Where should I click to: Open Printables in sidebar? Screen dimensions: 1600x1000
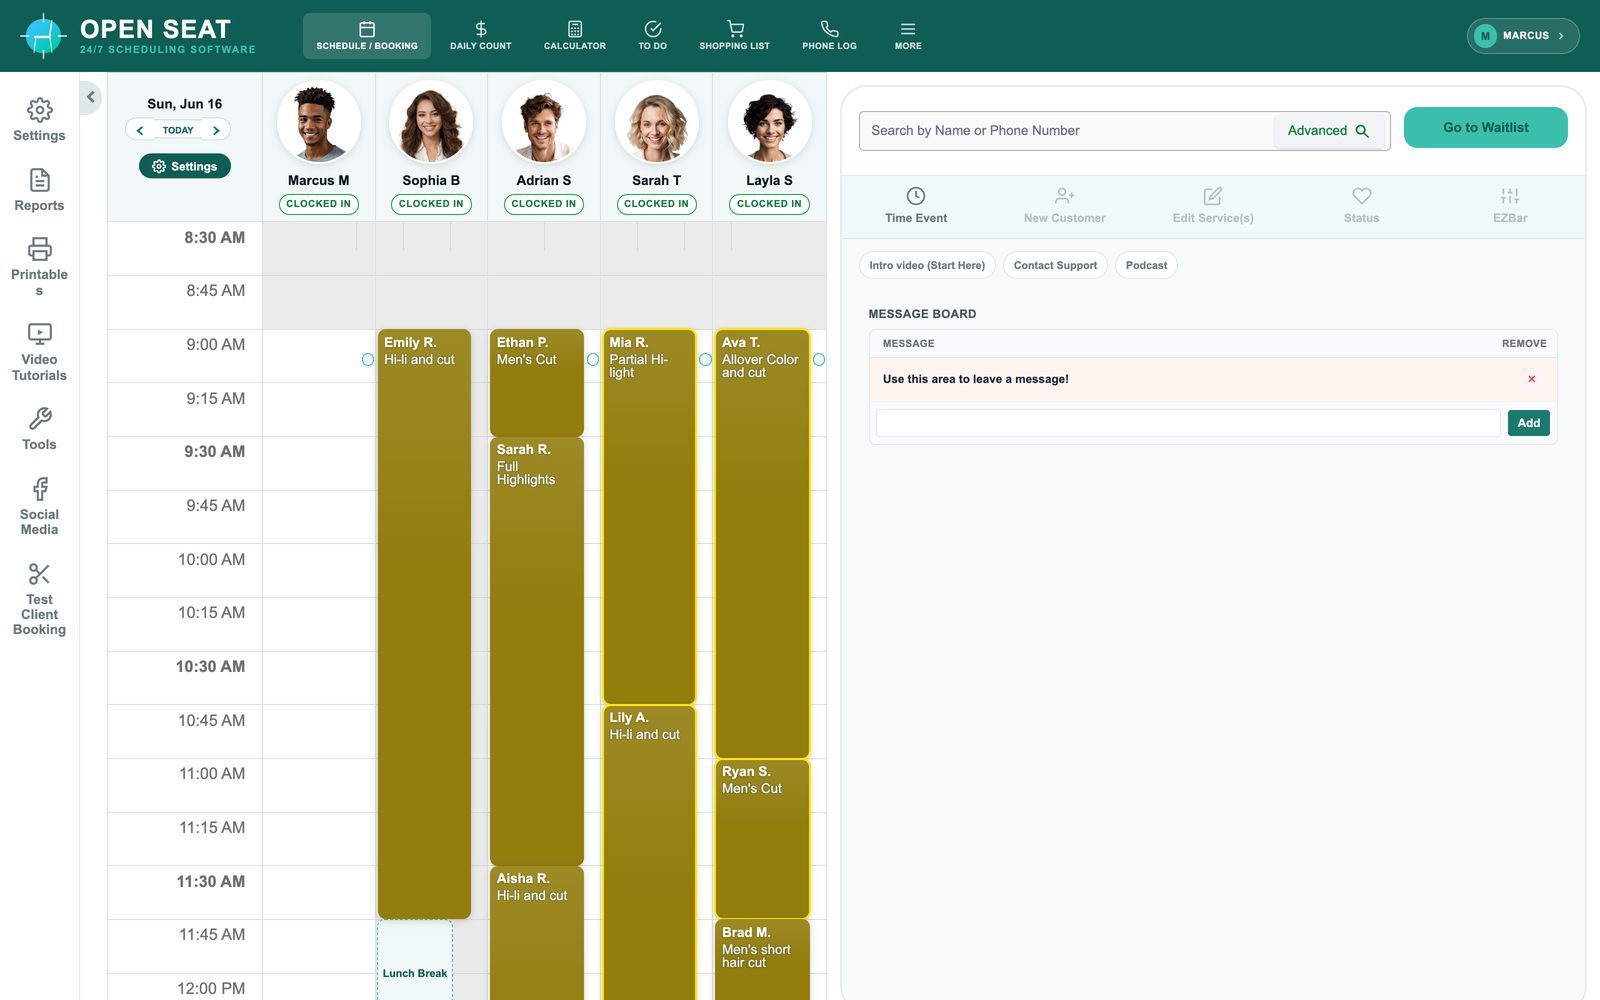click(39, 266)
